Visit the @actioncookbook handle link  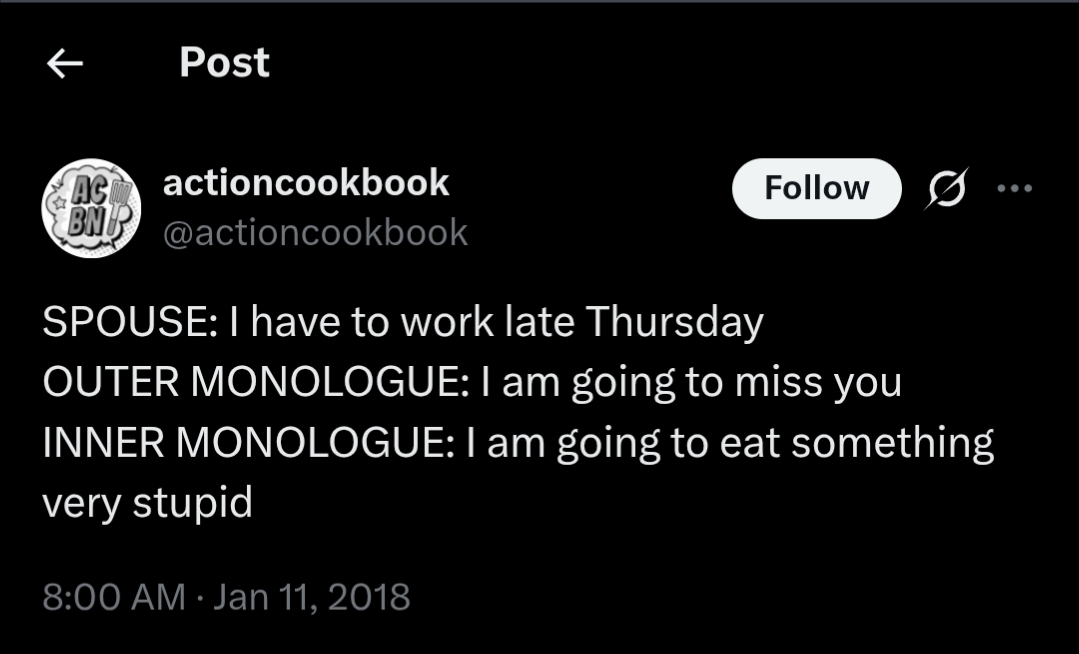coord(314,233)
